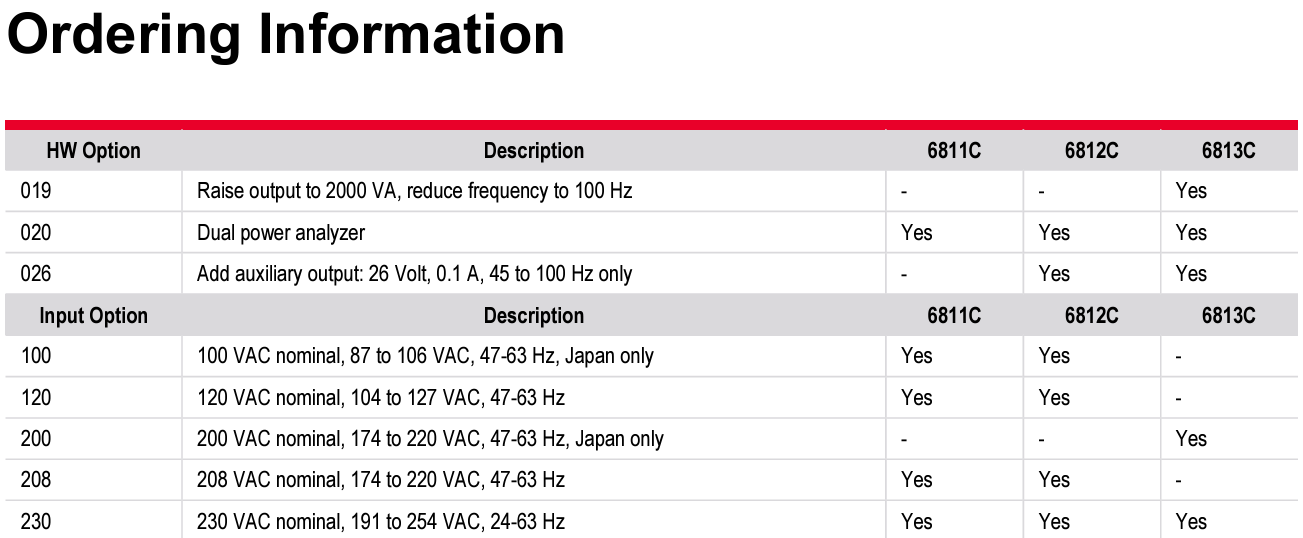Click input option code 230
Image resolution: width=1303 pixels, height=538 pixels.
pos(35,522)
